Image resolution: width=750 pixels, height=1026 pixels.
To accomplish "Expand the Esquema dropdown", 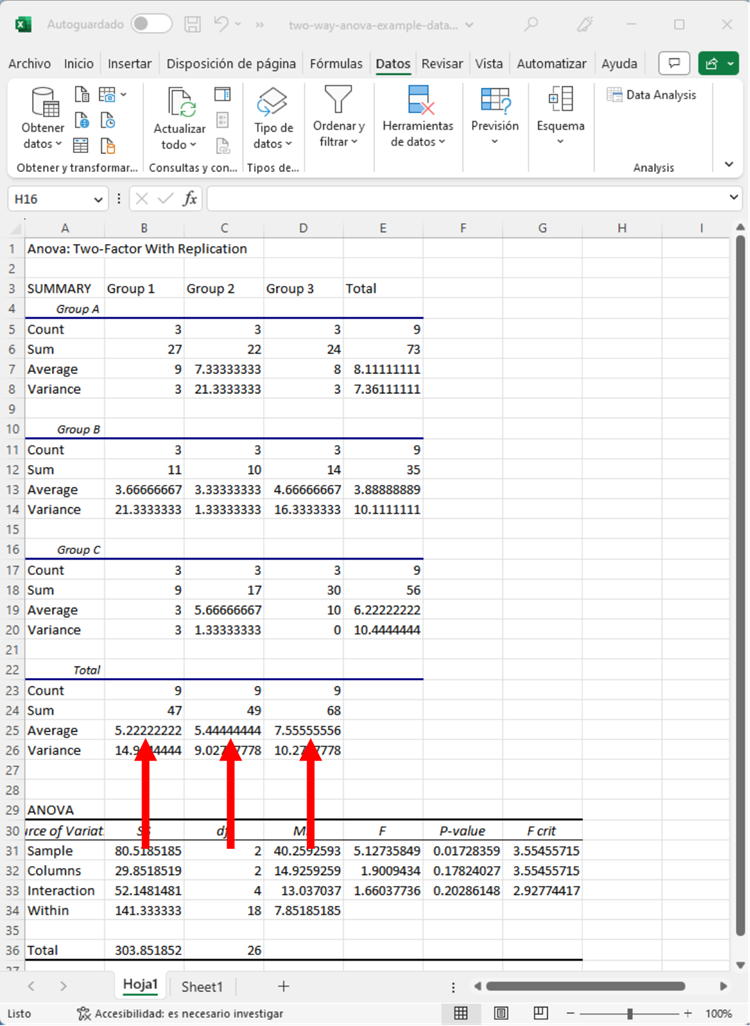I will (x=560, y=141).
